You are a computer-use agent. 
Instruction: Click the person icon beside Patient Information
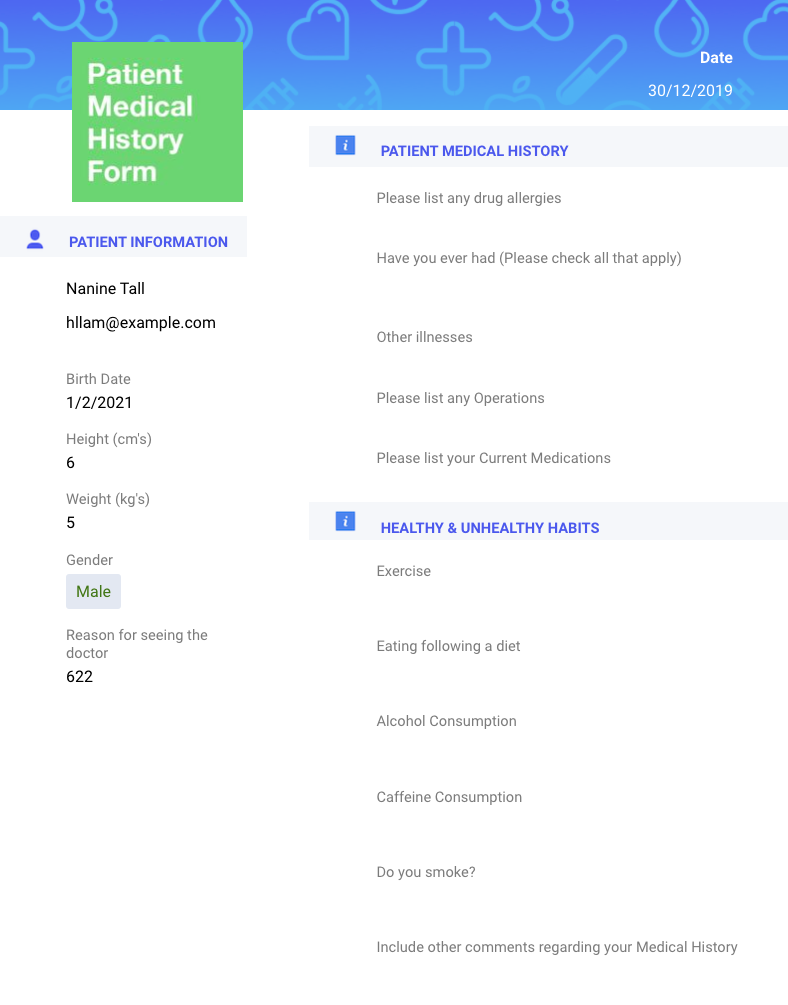(35, 239)
